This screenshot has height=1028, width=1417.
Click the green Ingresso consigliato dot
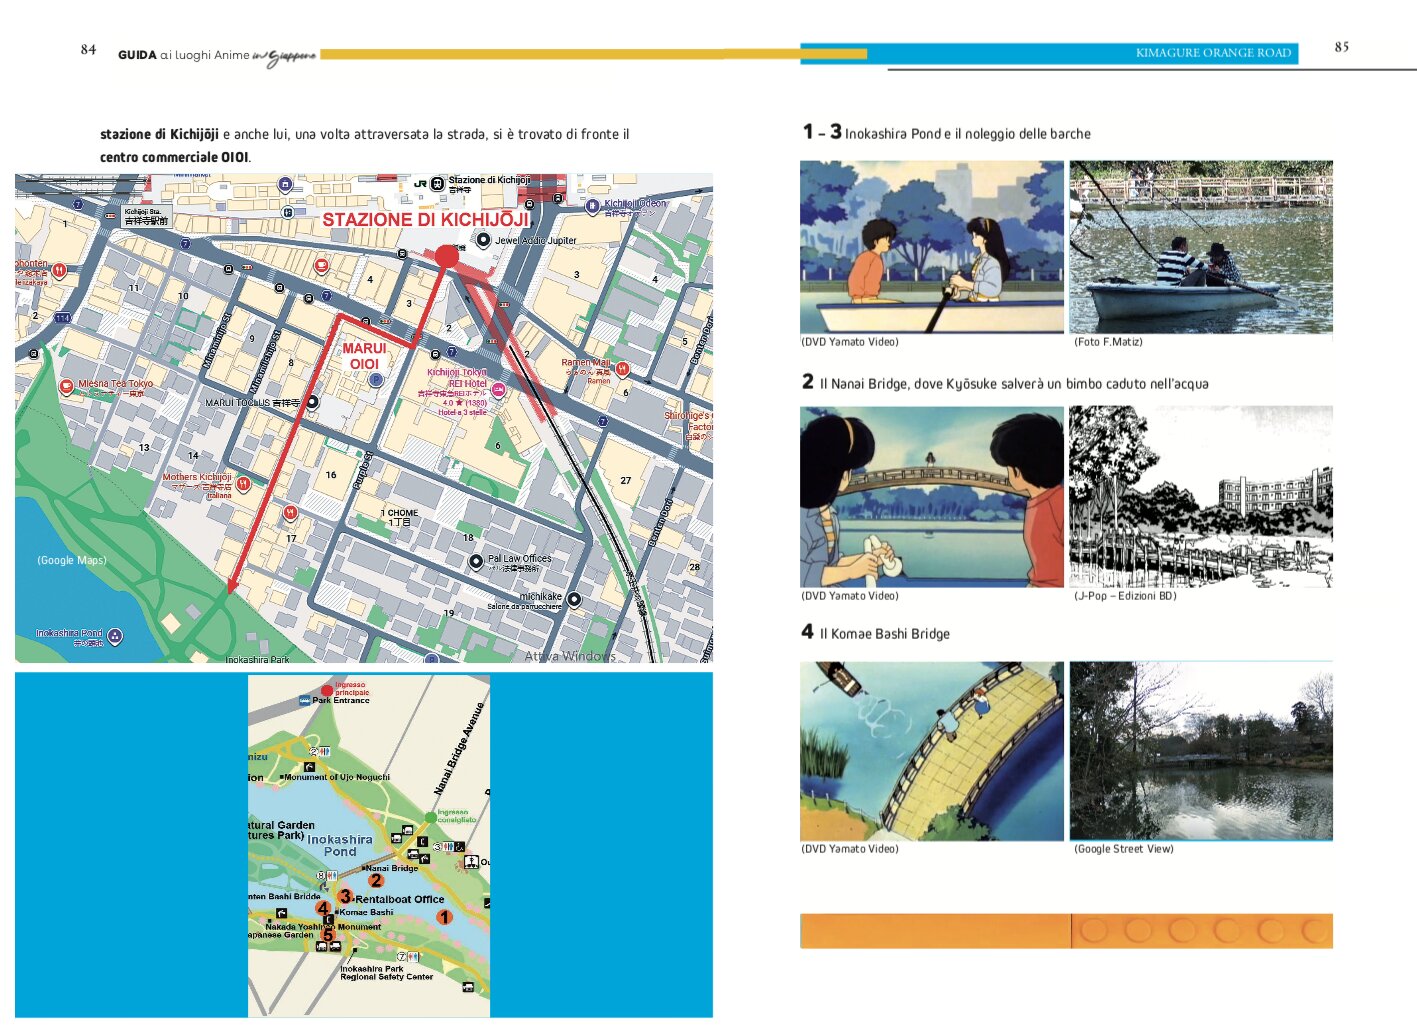coord(430,817)
